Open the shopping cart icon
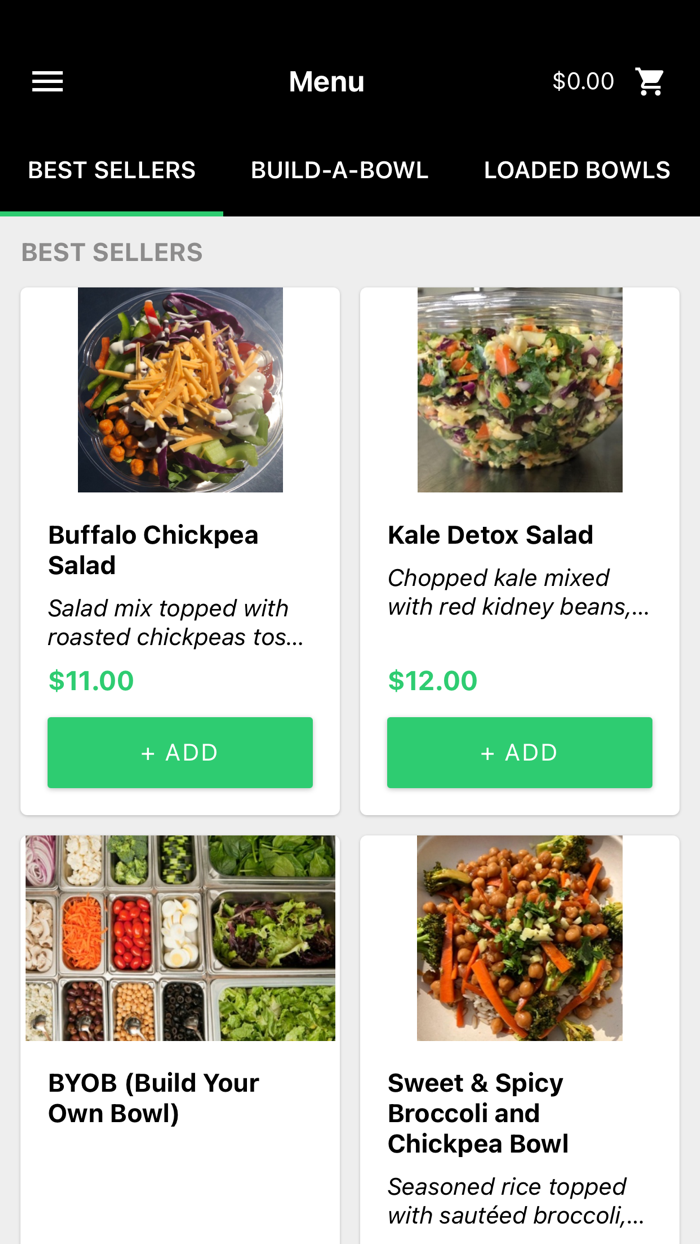This screenshot has width=700, height=1244. [x=650, y=82]
